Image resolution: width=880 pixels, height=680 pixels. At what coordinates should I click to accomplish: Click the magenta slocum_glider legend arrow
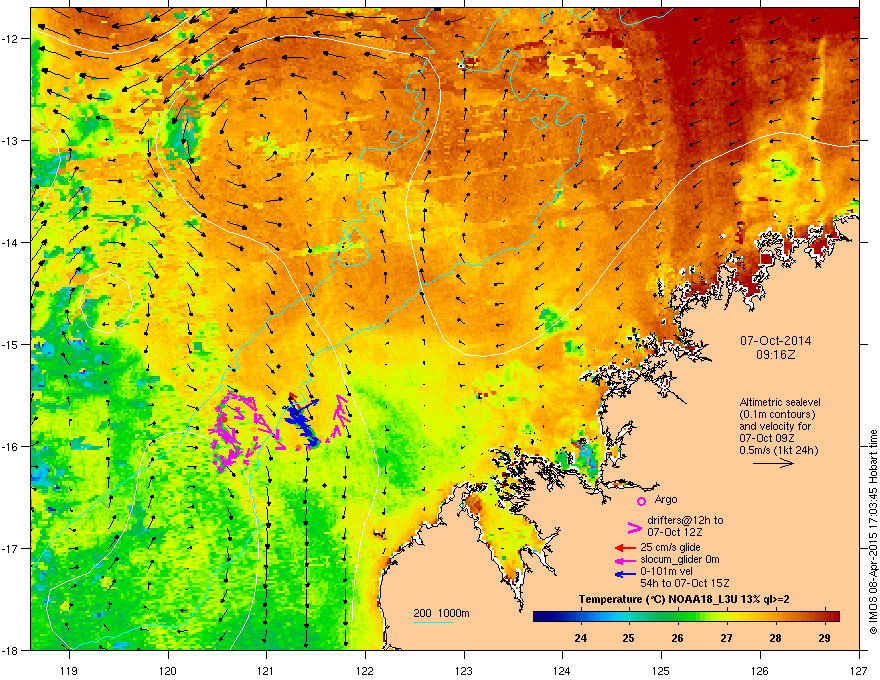[x=625, y=560]
